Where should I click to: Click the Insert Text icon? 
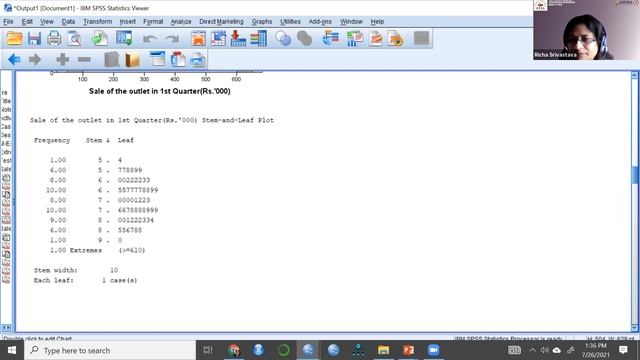(x=198, y=60)
